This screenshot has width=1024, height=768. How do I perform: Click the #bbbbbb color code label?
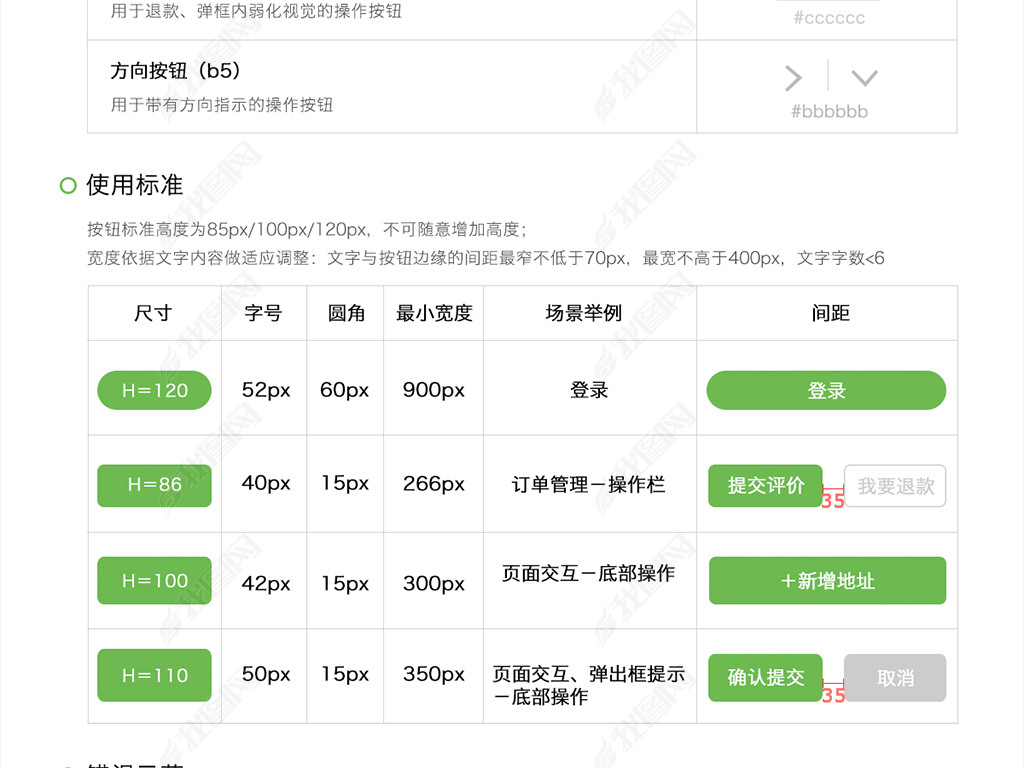(x=829, y=111)
